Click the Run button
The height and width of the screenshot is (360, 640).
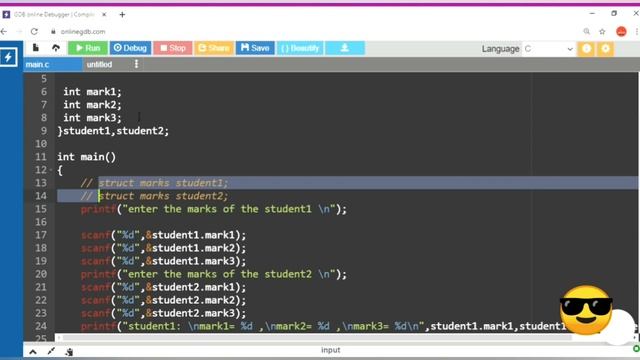click(88, 48)
